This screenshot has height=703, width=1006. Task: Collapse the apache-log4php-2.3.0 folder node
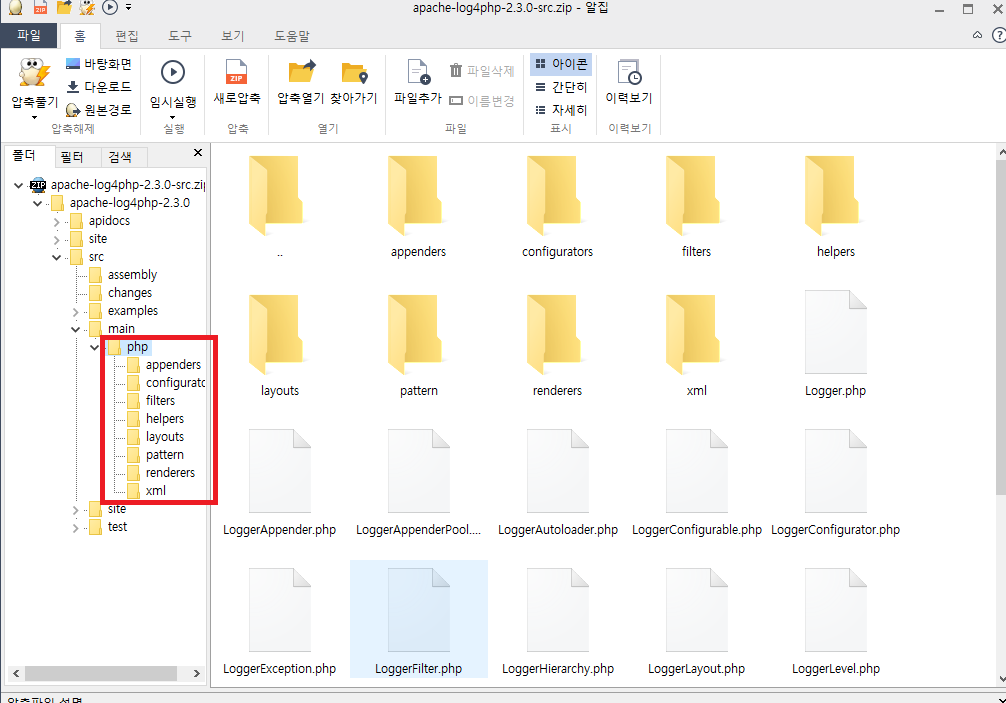coord(37,203)
